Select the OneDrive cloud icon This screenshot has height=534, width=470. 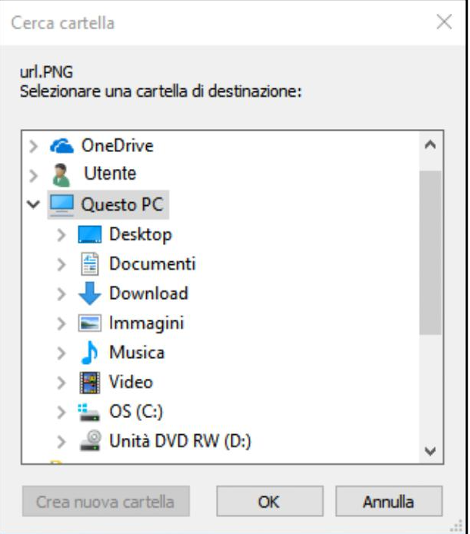click(x=62, y=146)
